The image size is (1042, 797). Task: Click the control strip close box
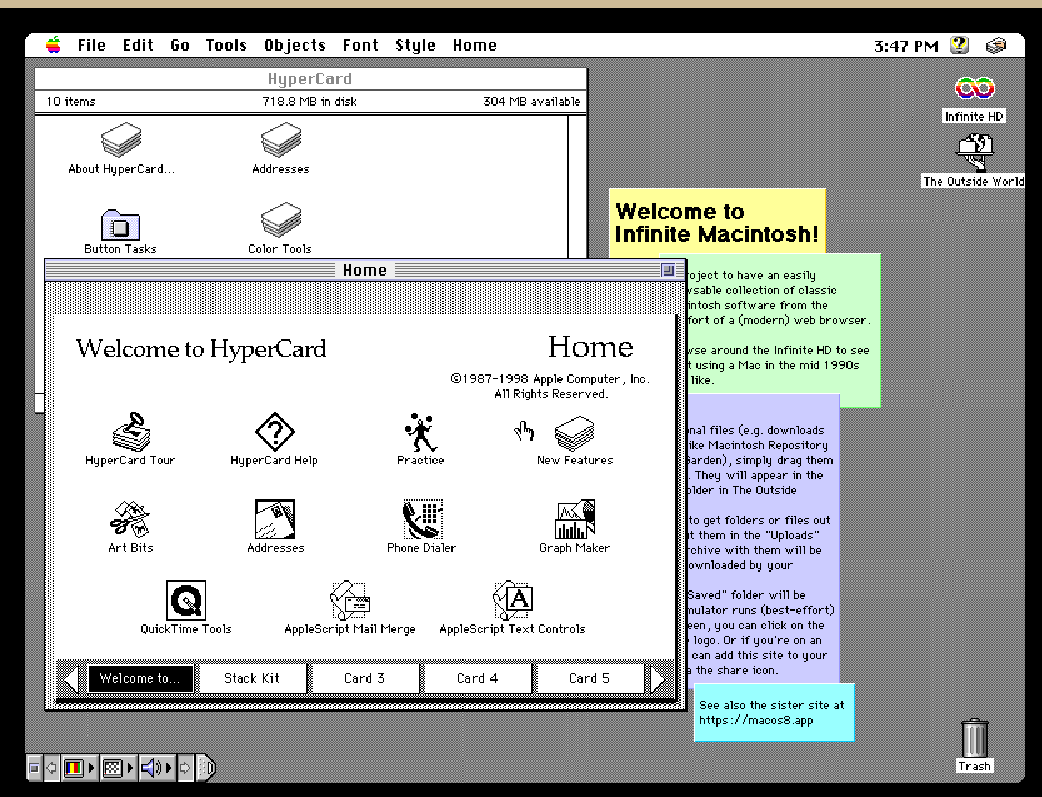tap(35, 768)
